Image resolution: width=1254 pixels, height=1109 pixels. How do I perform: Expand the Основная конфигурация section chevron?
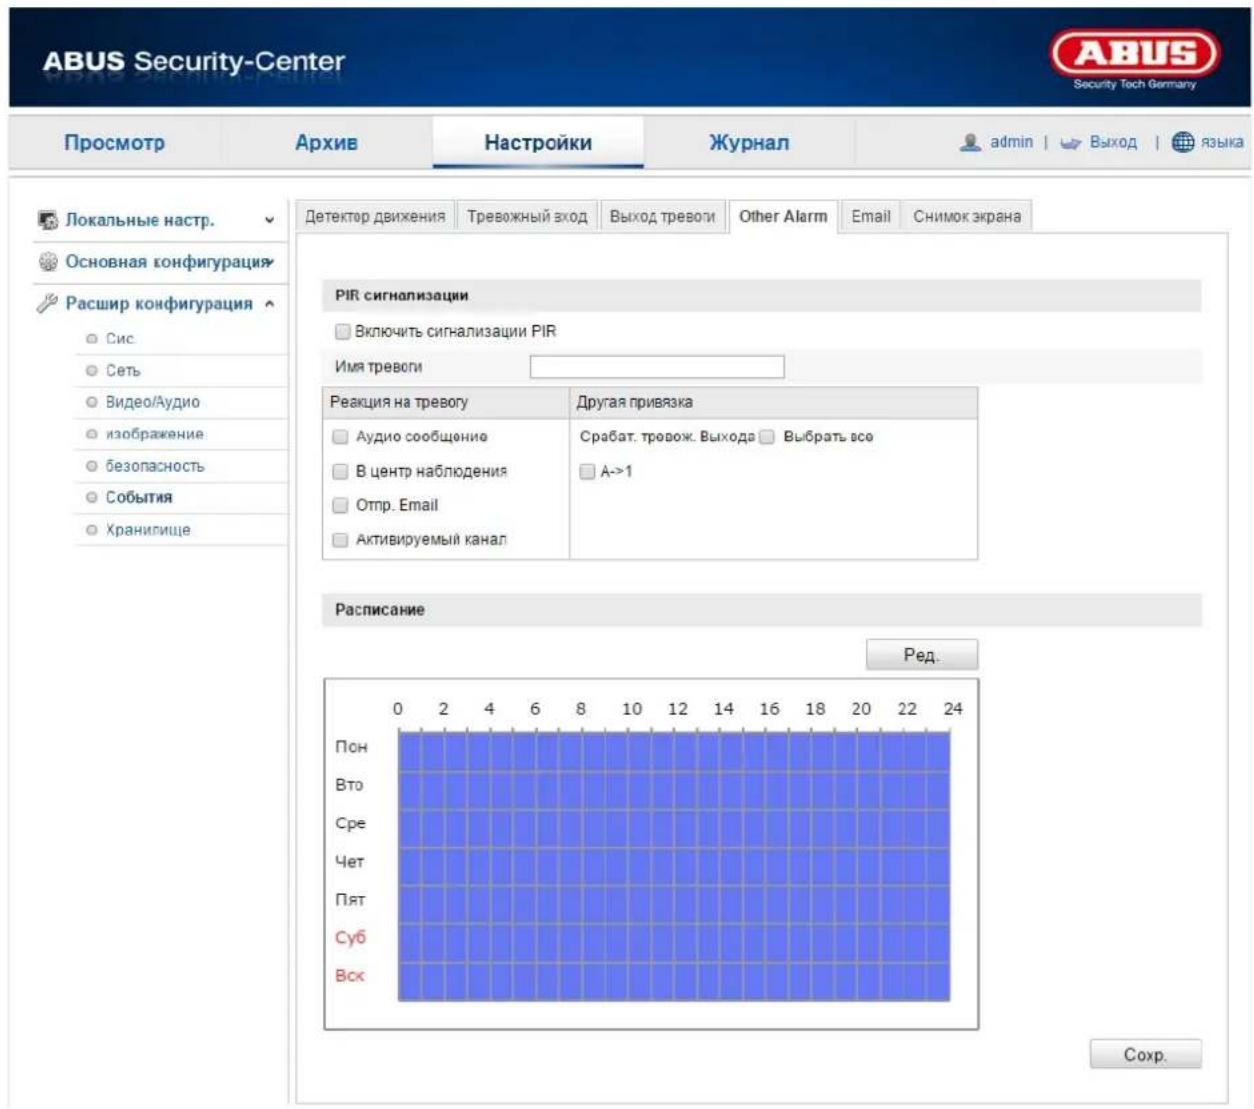(270, 262)
